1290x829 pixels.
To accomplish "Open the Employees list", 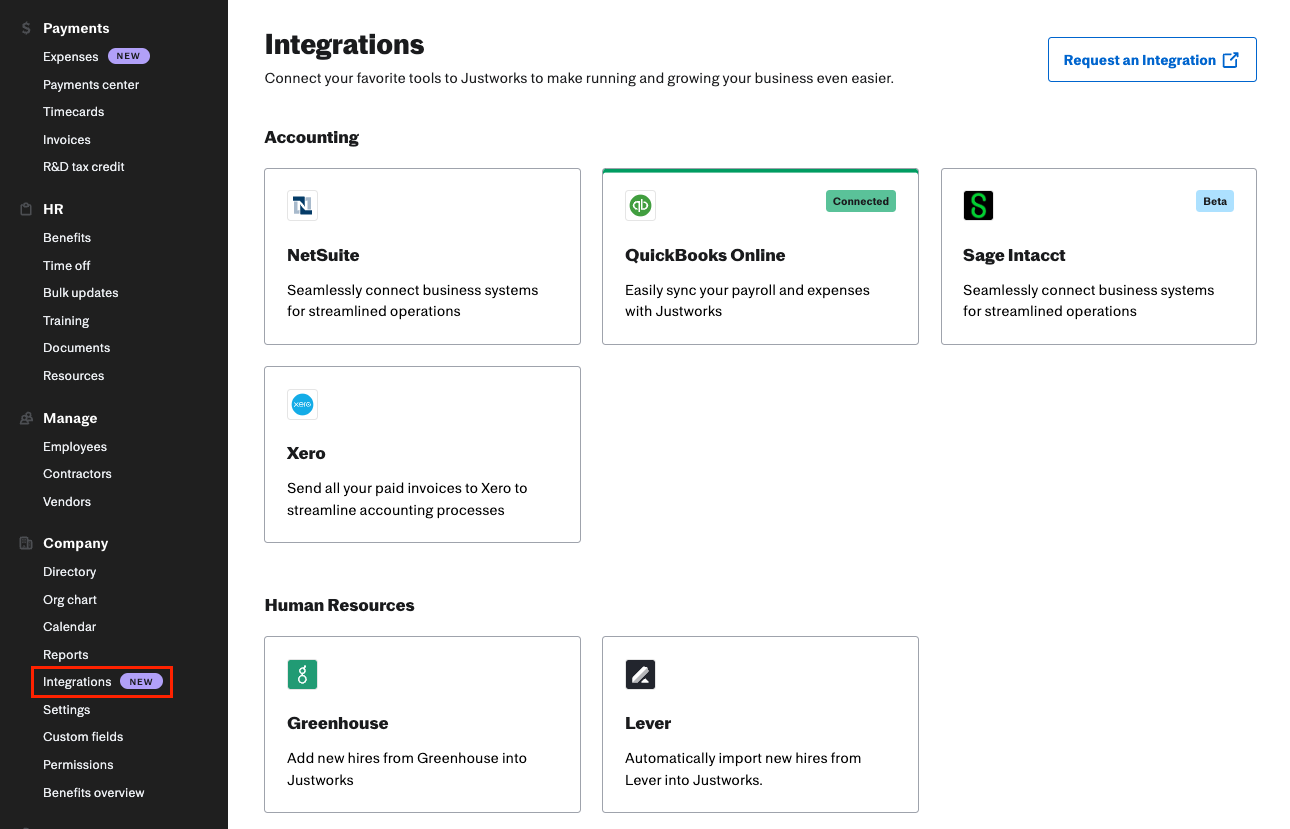I will pyautogui.click(x=75, y=447).
